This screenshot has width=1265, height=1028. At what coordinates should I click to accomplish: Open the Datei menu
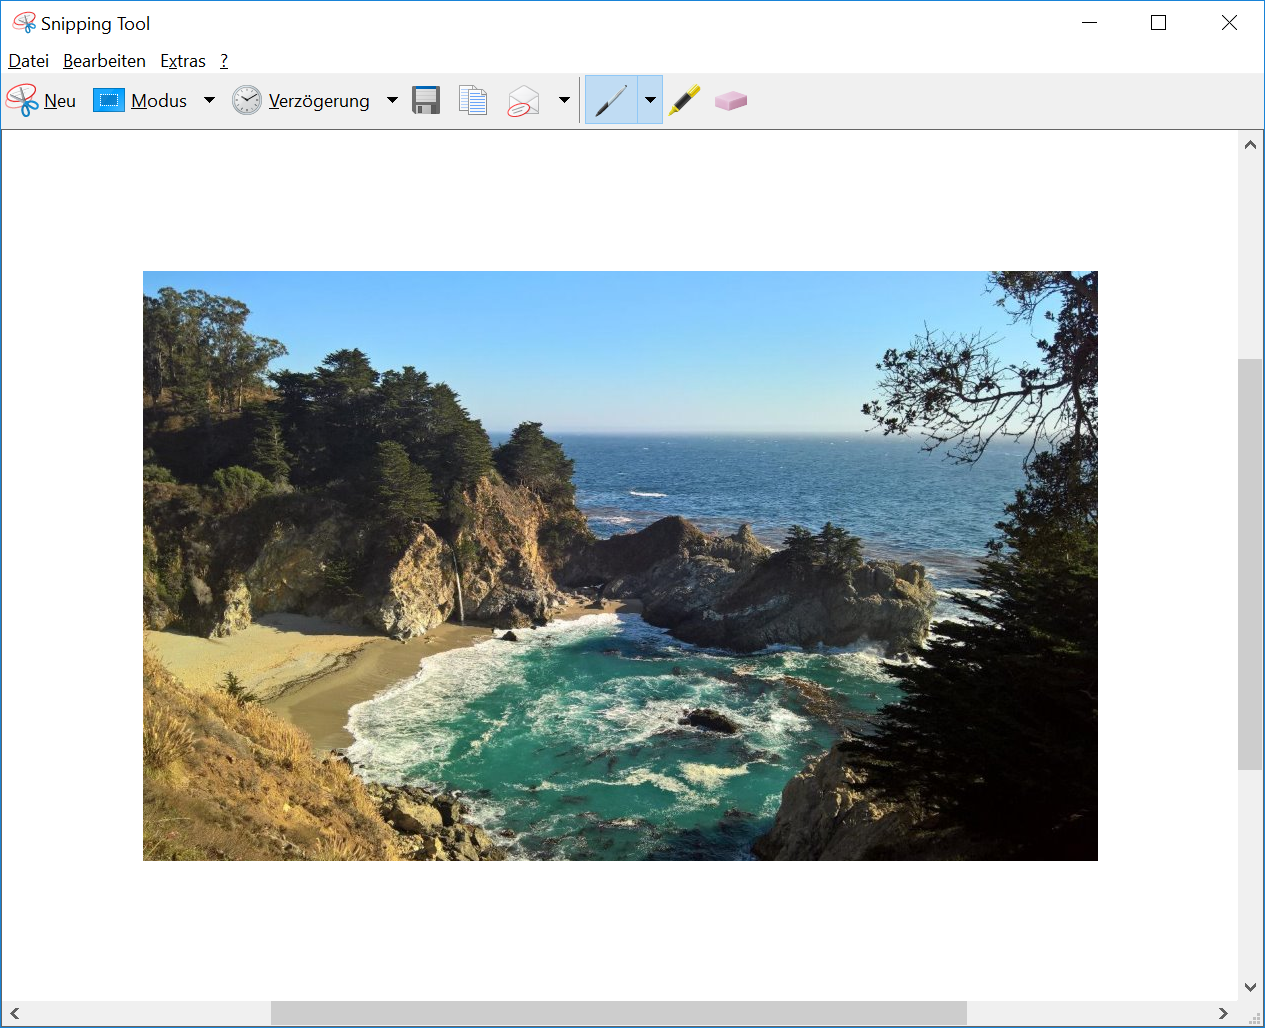pyautogui.click(x=28, y=61)
